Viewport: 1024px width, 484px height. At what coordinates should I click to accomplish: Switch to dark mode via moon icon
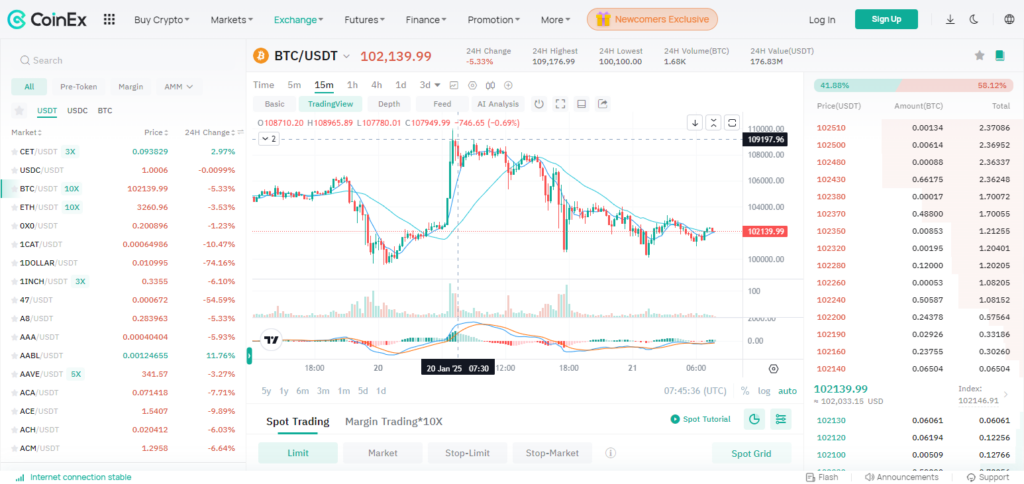click(x=974, y=20)
